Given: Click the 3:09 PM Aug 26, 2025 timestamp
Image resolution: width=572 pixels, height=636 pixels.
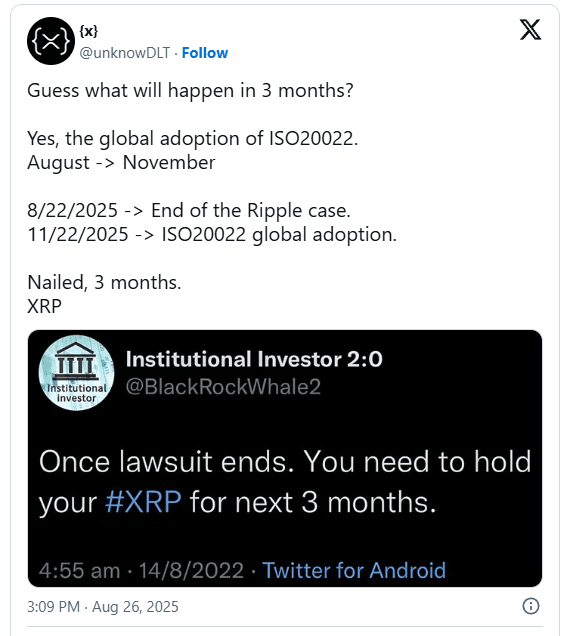Looking at the screenshot, I should pyautogui.click(x=103, y=607).
